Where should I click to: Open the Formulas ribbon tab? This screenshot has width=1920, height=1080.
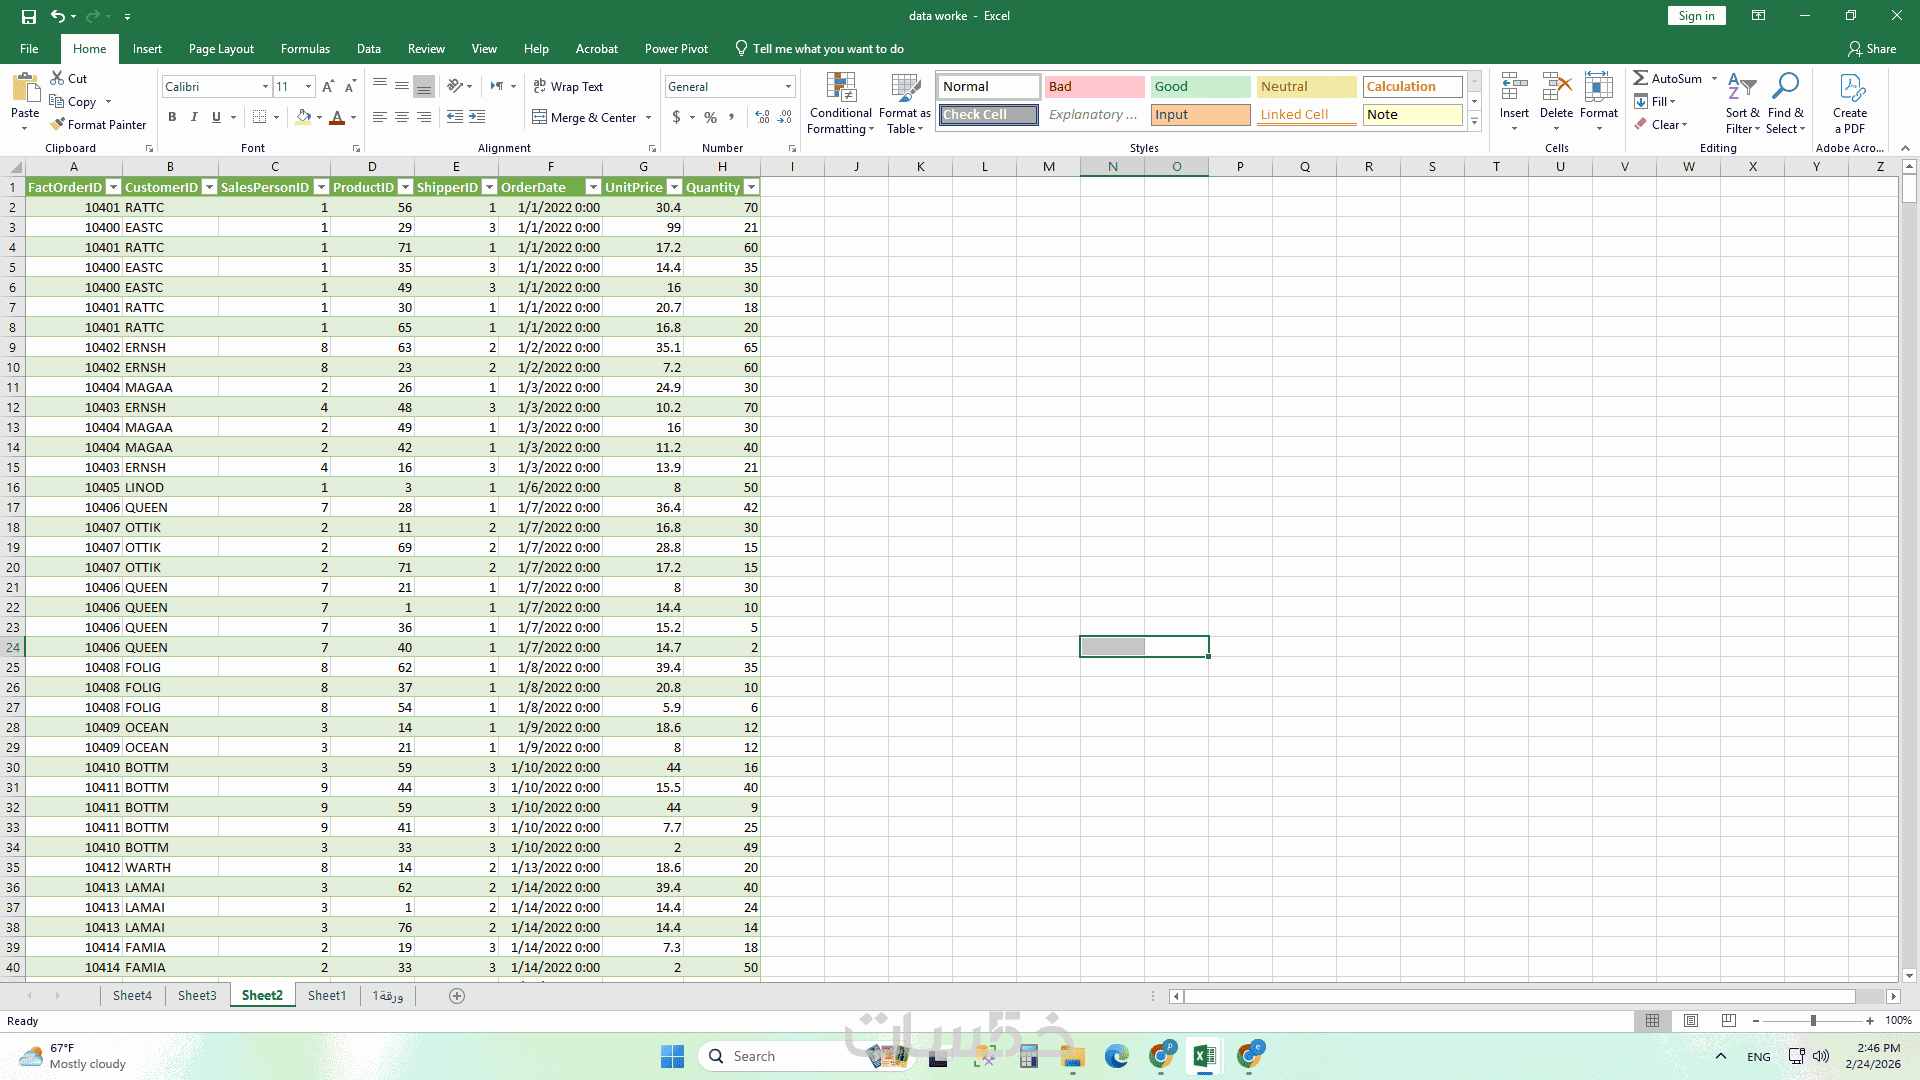click(x=305, y=49)
